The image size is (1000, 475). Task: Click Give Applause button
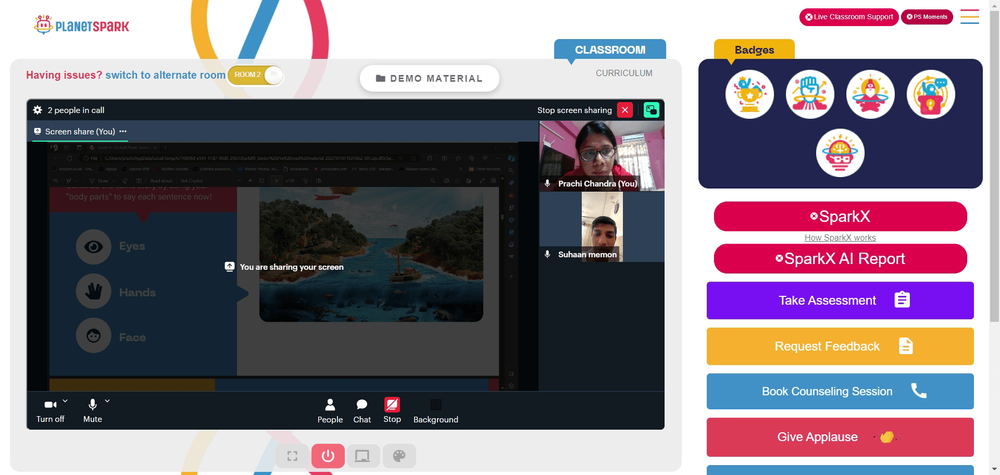point(840,437)
